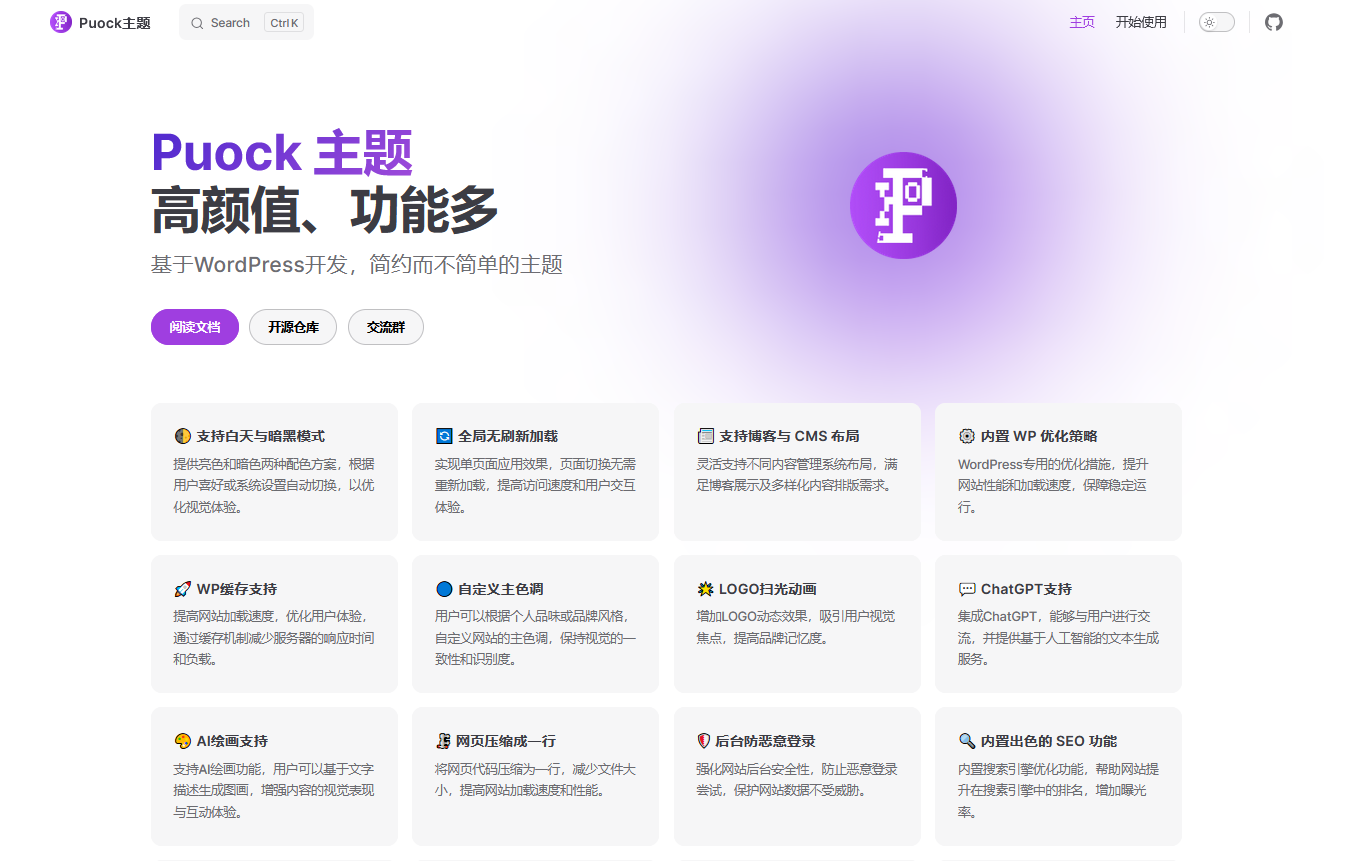Viewport: 1370px width, 861px height.
Task: Click the 交流群 button
Action: coord(385,327)
